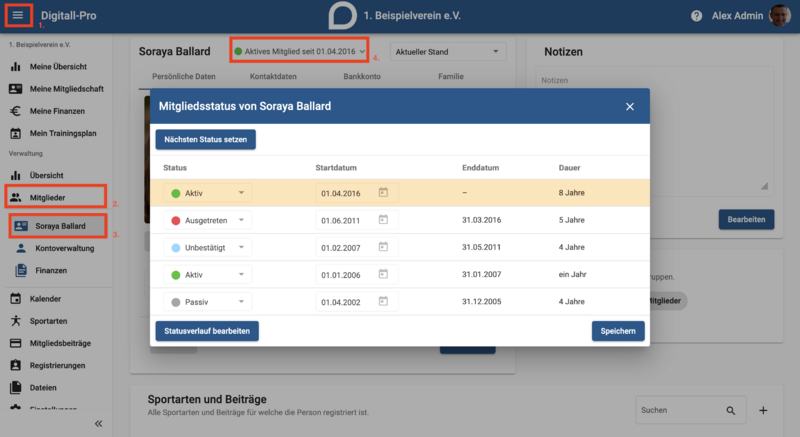
Task: Expand the Ausgetreten status dropdown
Action: pyautogui.click(x=207, y=220)
